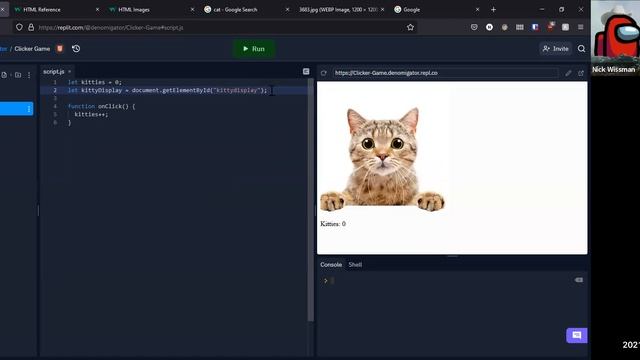Open the Firefox hamburger menu
The width and height of the screenshot is (640, 360).
pyautogui.click(x=580, y=27)
